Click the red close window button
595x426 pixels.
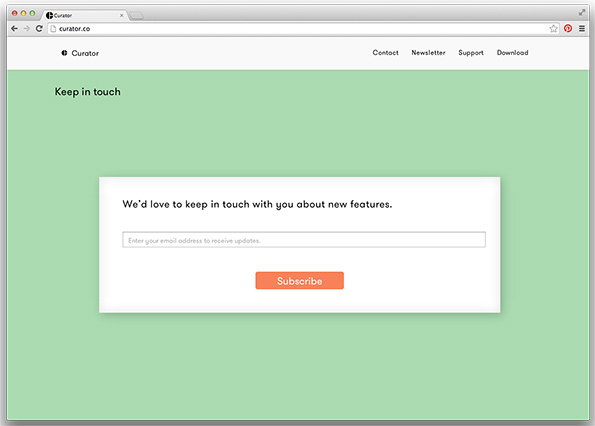(14, 13)
